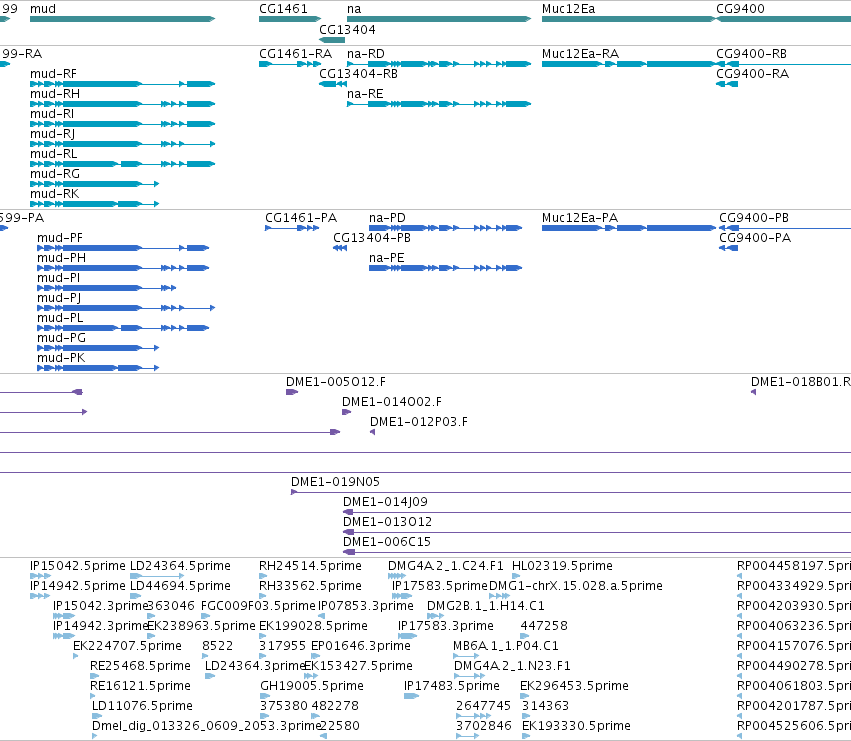The image size is (851, 741).
Task: Click protein CG13404-PB
Action: [340, 248]
